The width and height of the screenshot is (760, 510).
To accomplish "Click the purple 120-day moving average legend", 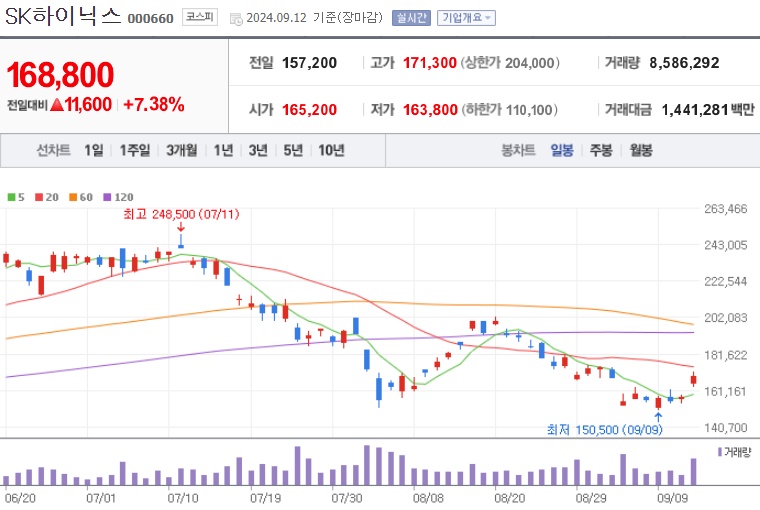I will click(x=118, y=197).
